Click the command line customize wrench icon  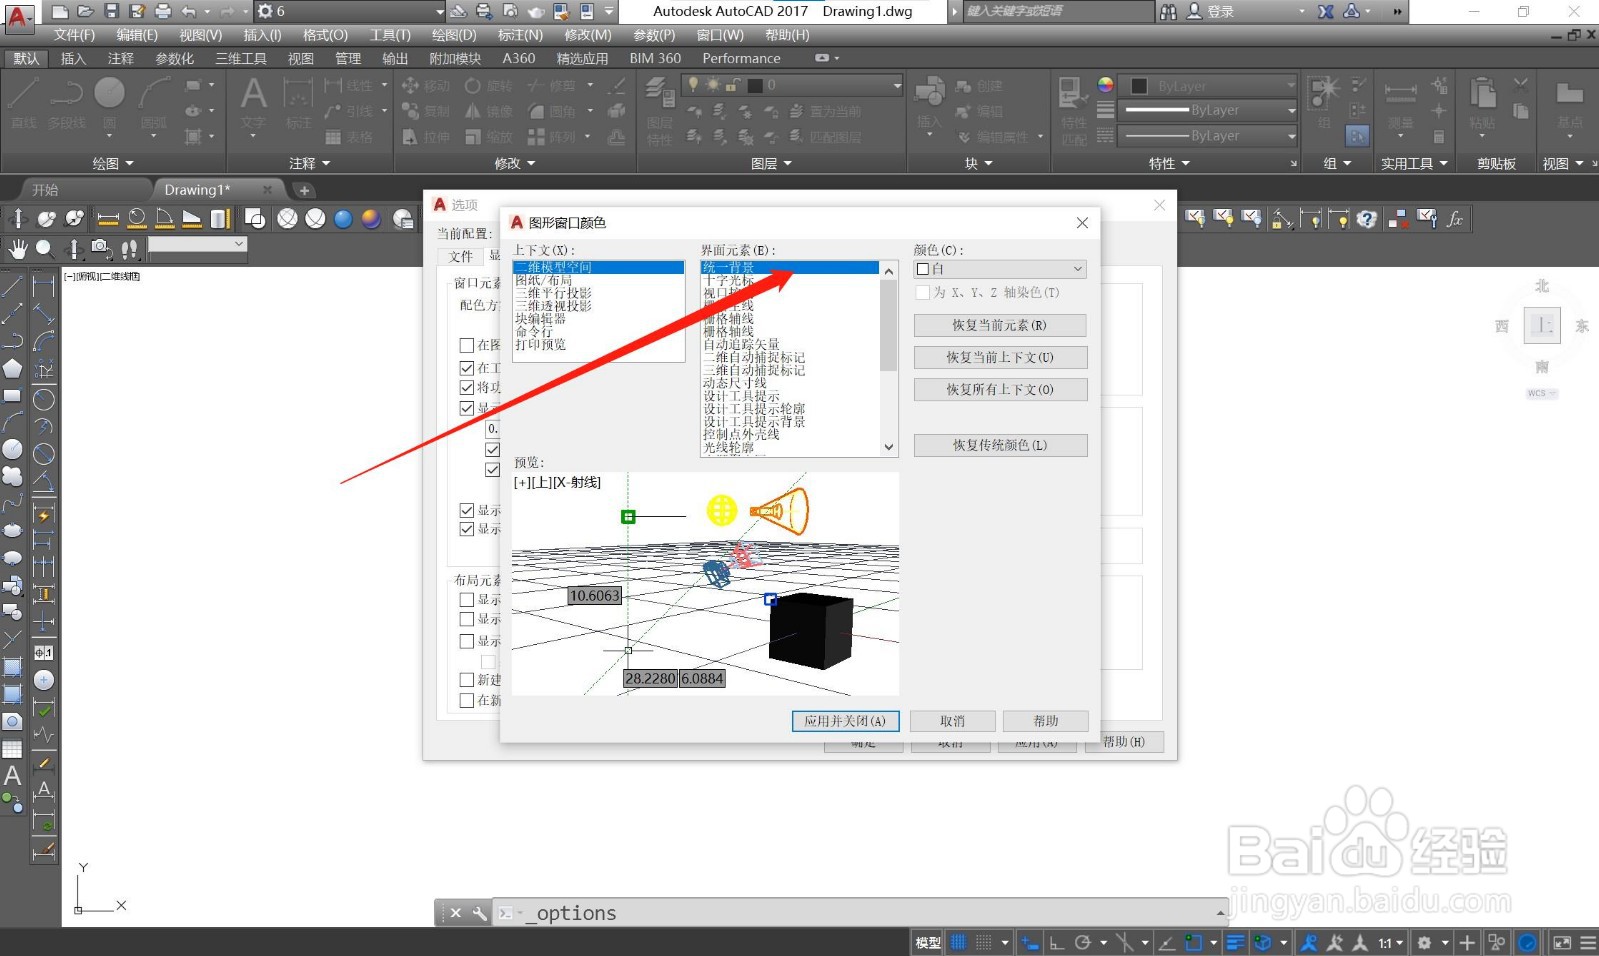point(480,913)
